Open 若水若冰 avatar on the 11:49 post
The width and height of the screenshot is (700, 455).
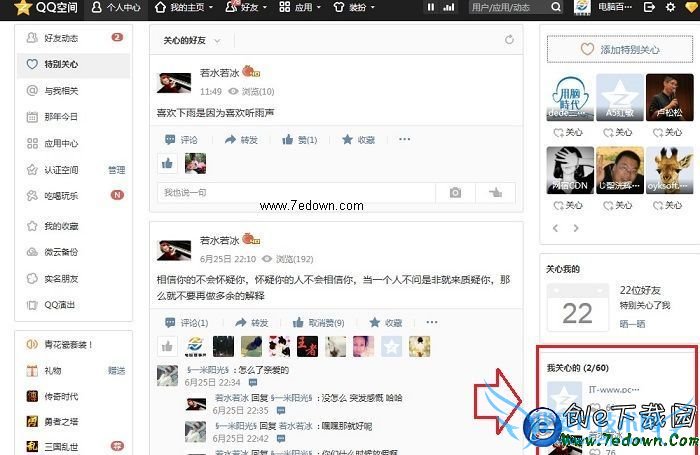pos(174,83)
